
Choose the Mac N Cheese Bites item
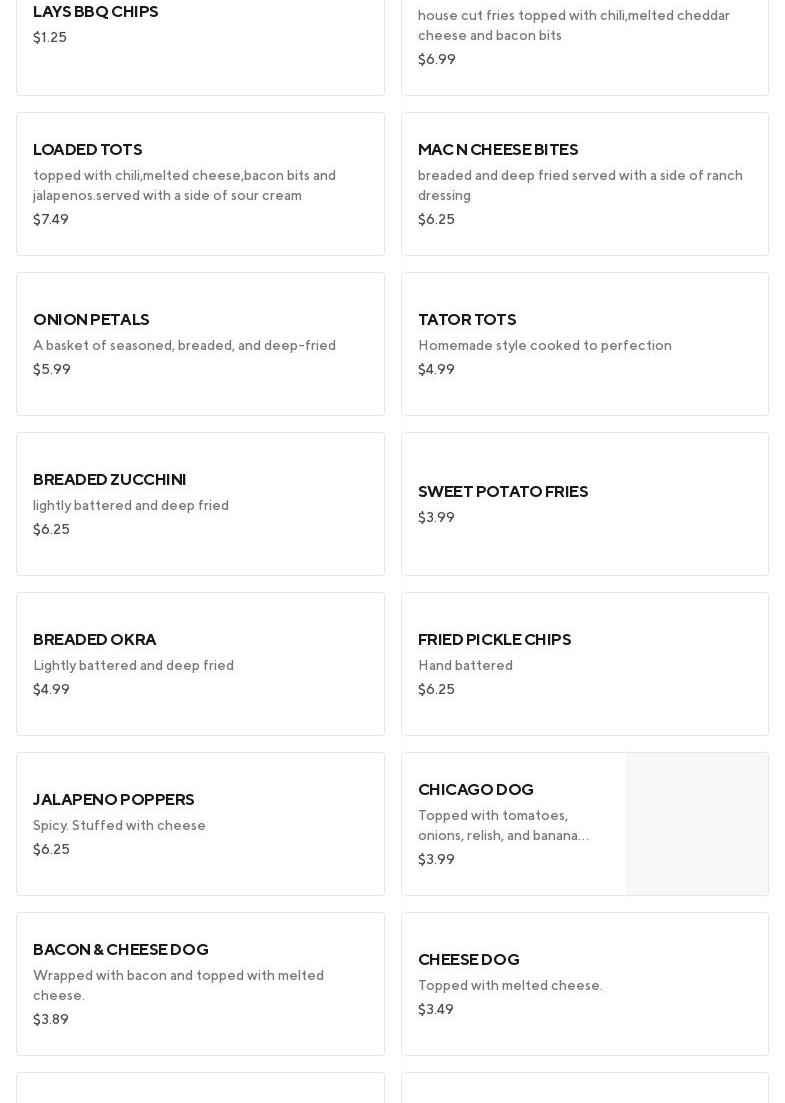[x=584, y=184]
